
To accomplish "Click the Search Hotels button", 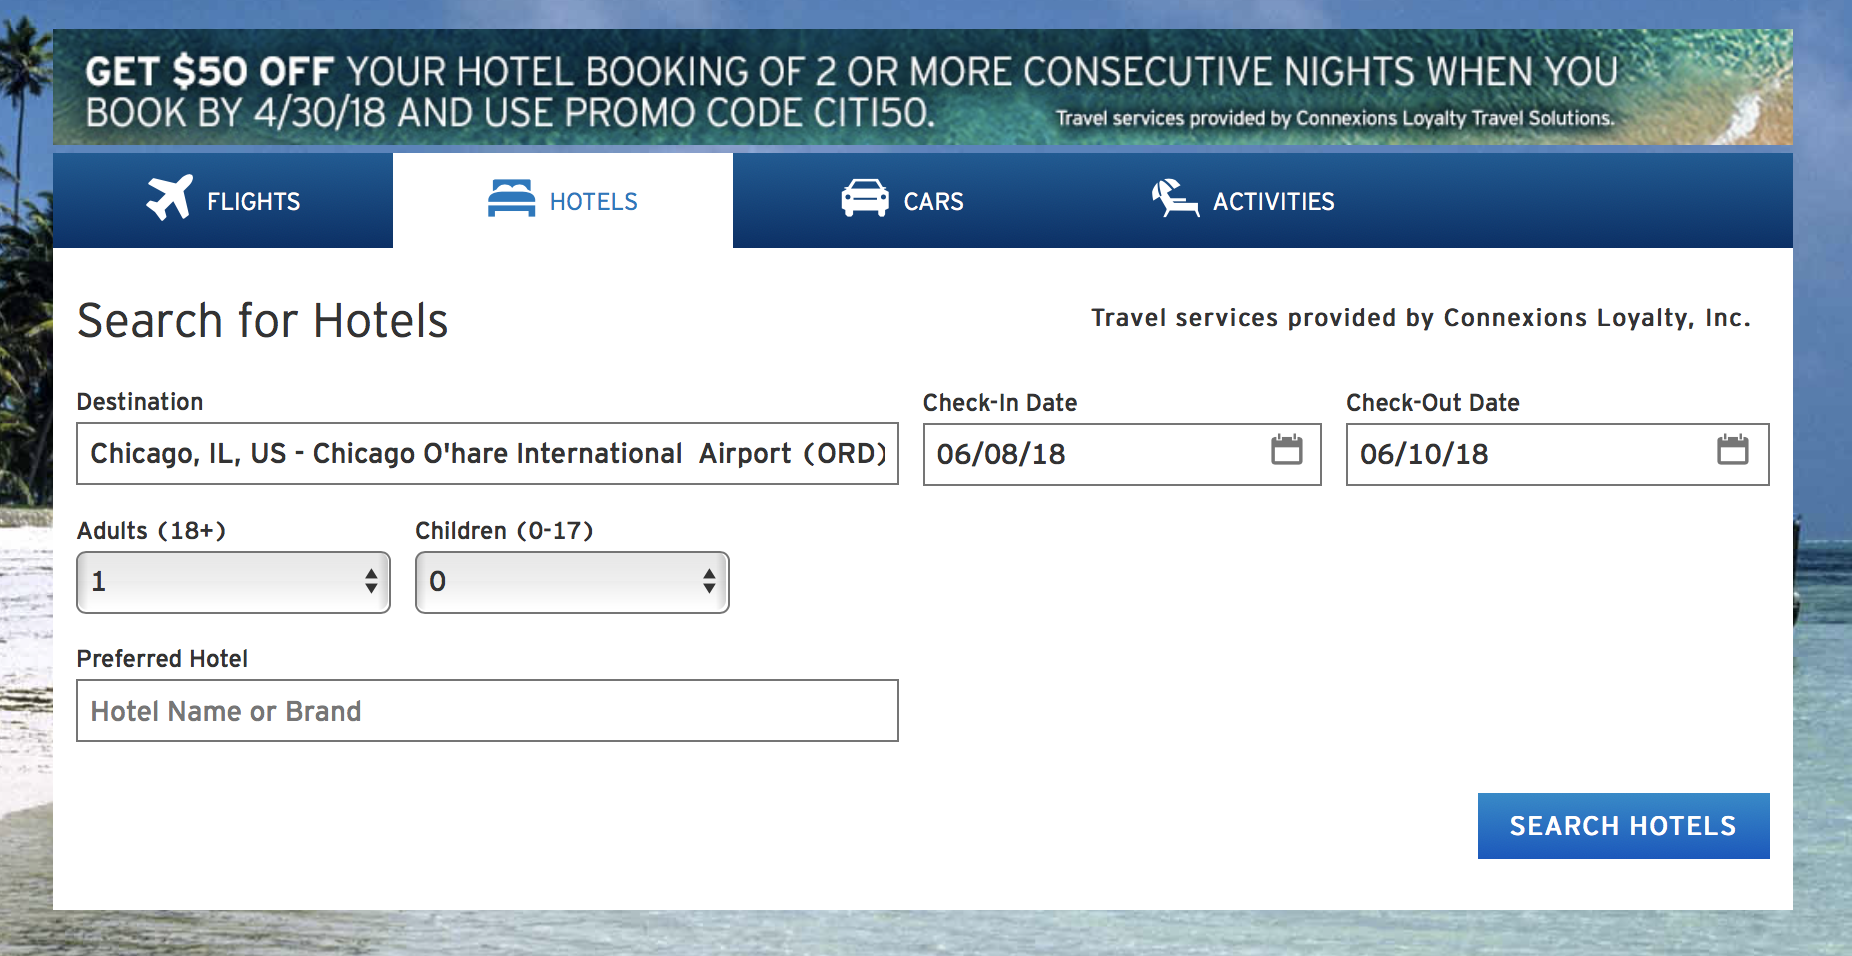I will (x=1623, y=826).
